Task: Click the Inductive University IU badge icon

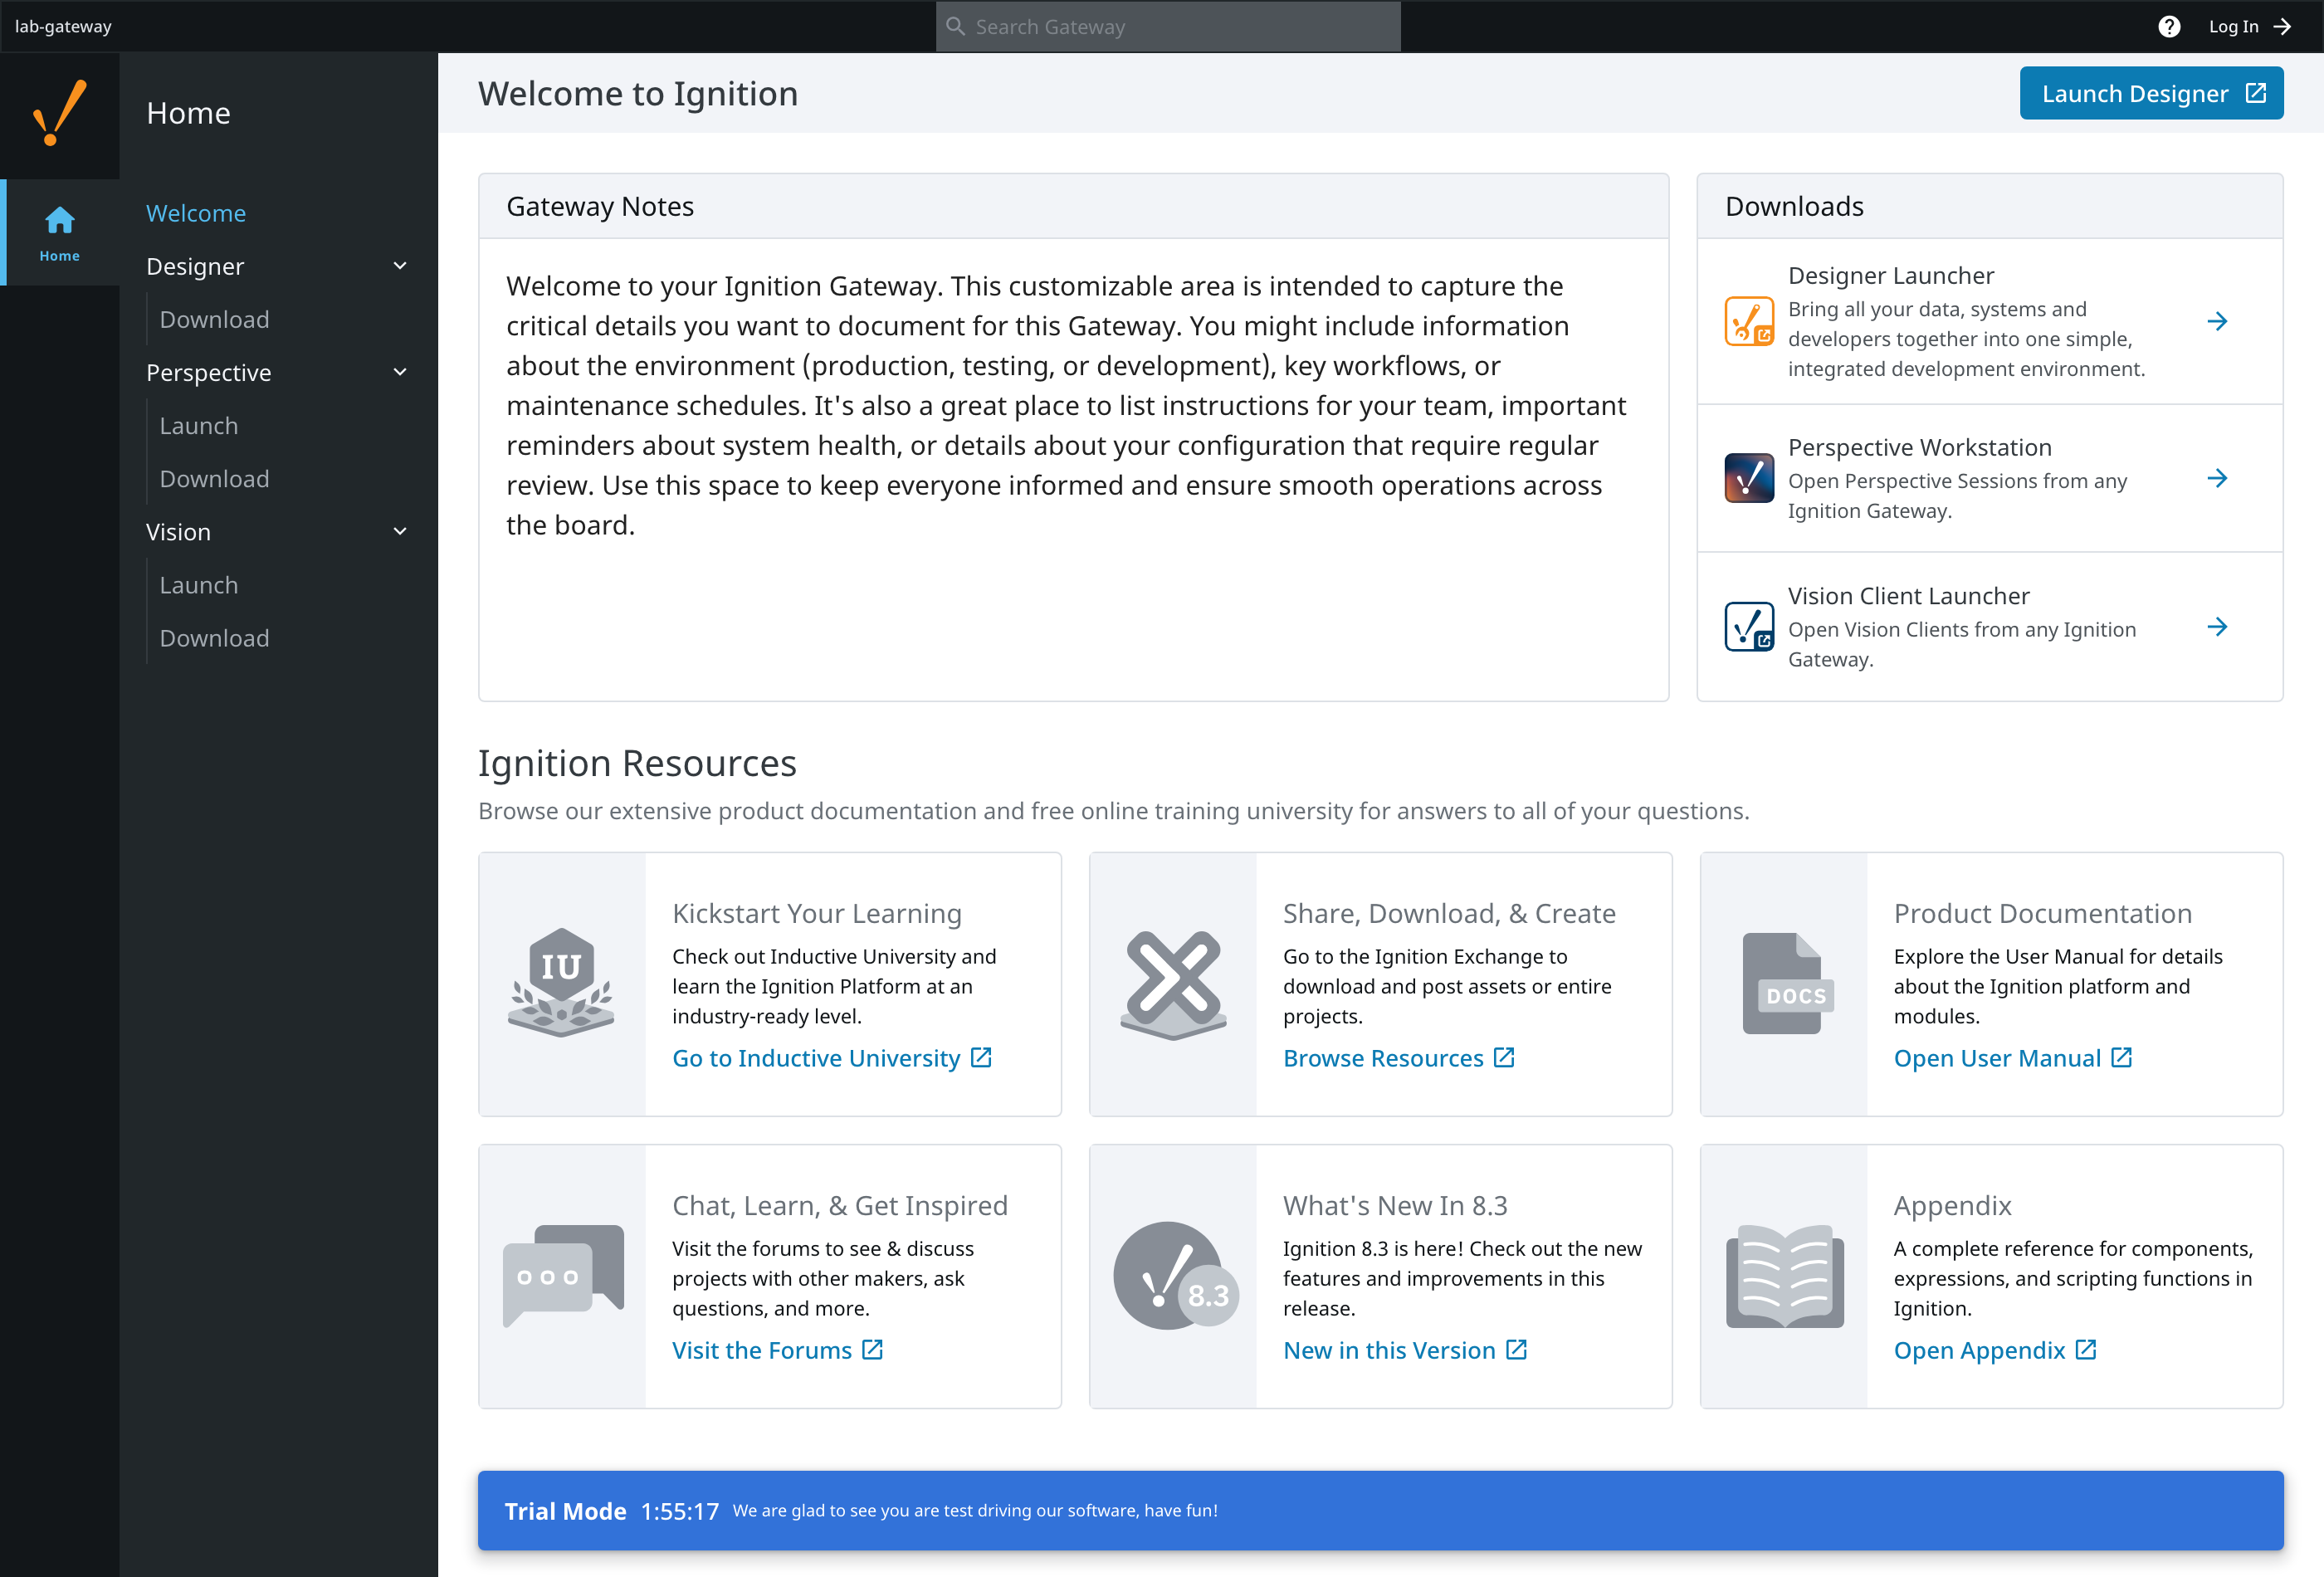Action: pos(561,983)
